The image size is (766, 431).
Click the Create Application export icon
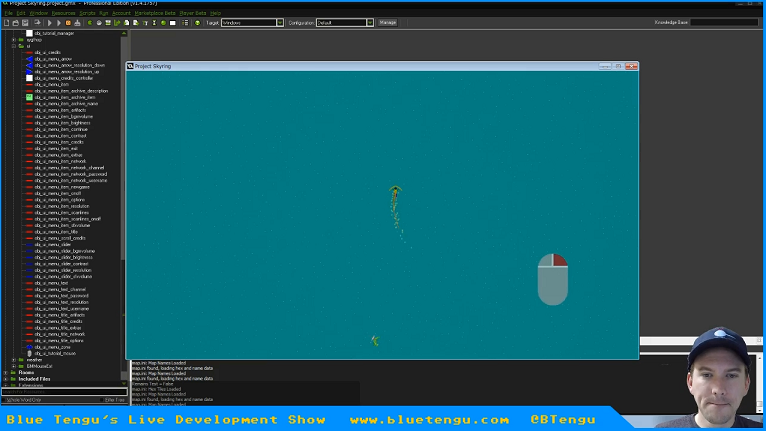tap(37, 23)
